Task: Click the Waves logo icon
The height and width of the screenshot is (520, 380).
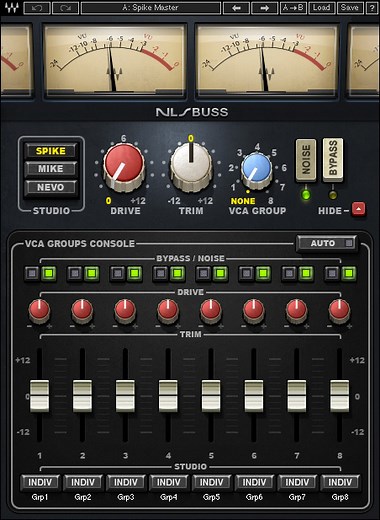Action: [11, 7]
